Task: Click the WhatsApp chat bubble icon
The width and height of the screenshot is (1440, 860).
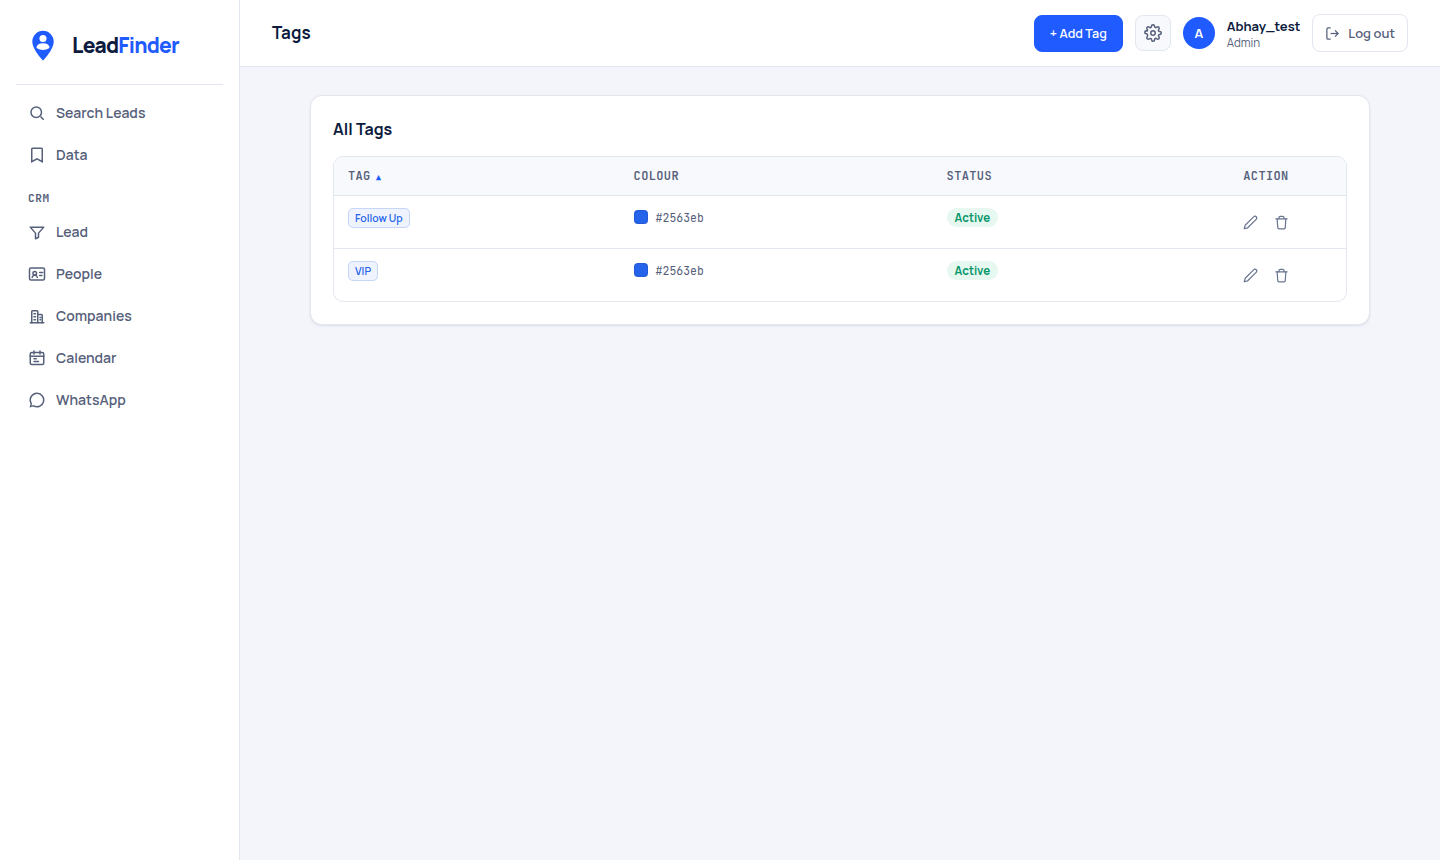Action: tap(37, 400)
